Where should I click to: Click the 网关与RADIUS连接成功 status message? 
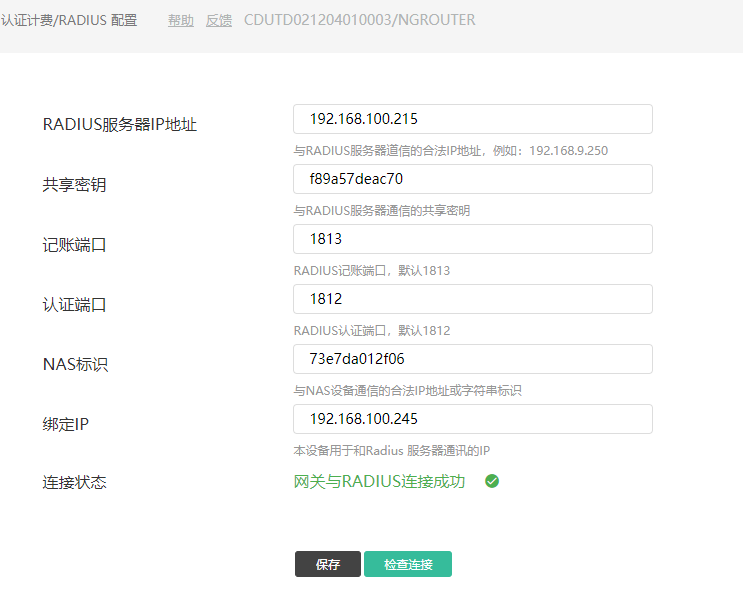(x=379, y=481)
